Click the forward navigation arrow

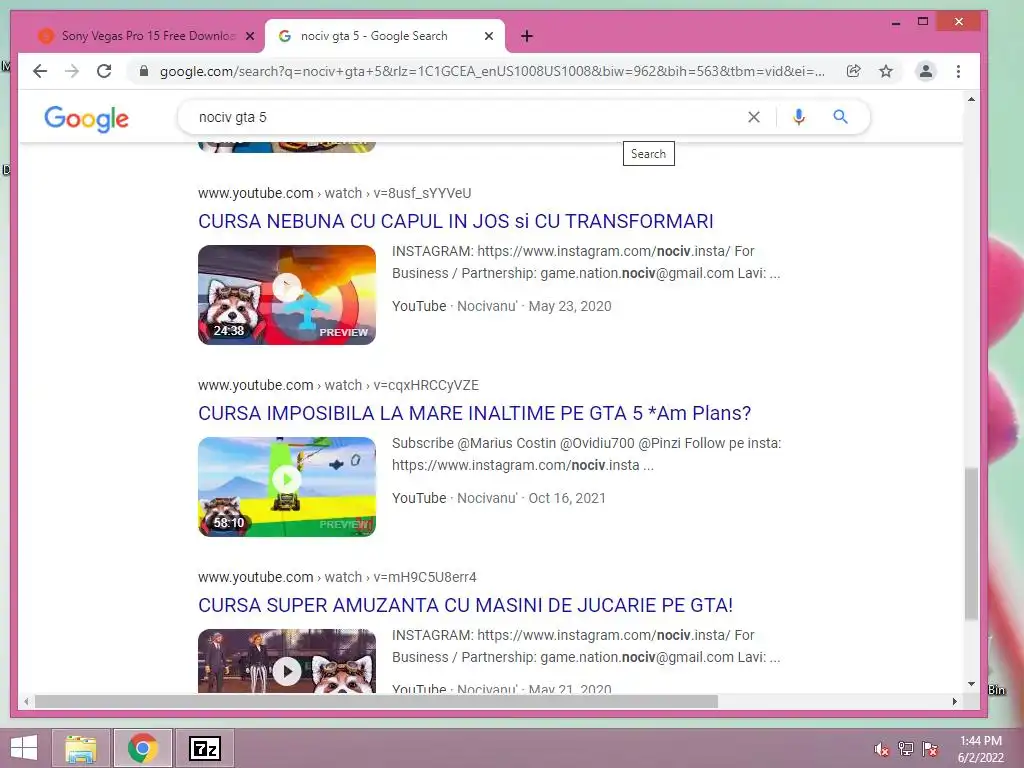(x=72, y=71)
